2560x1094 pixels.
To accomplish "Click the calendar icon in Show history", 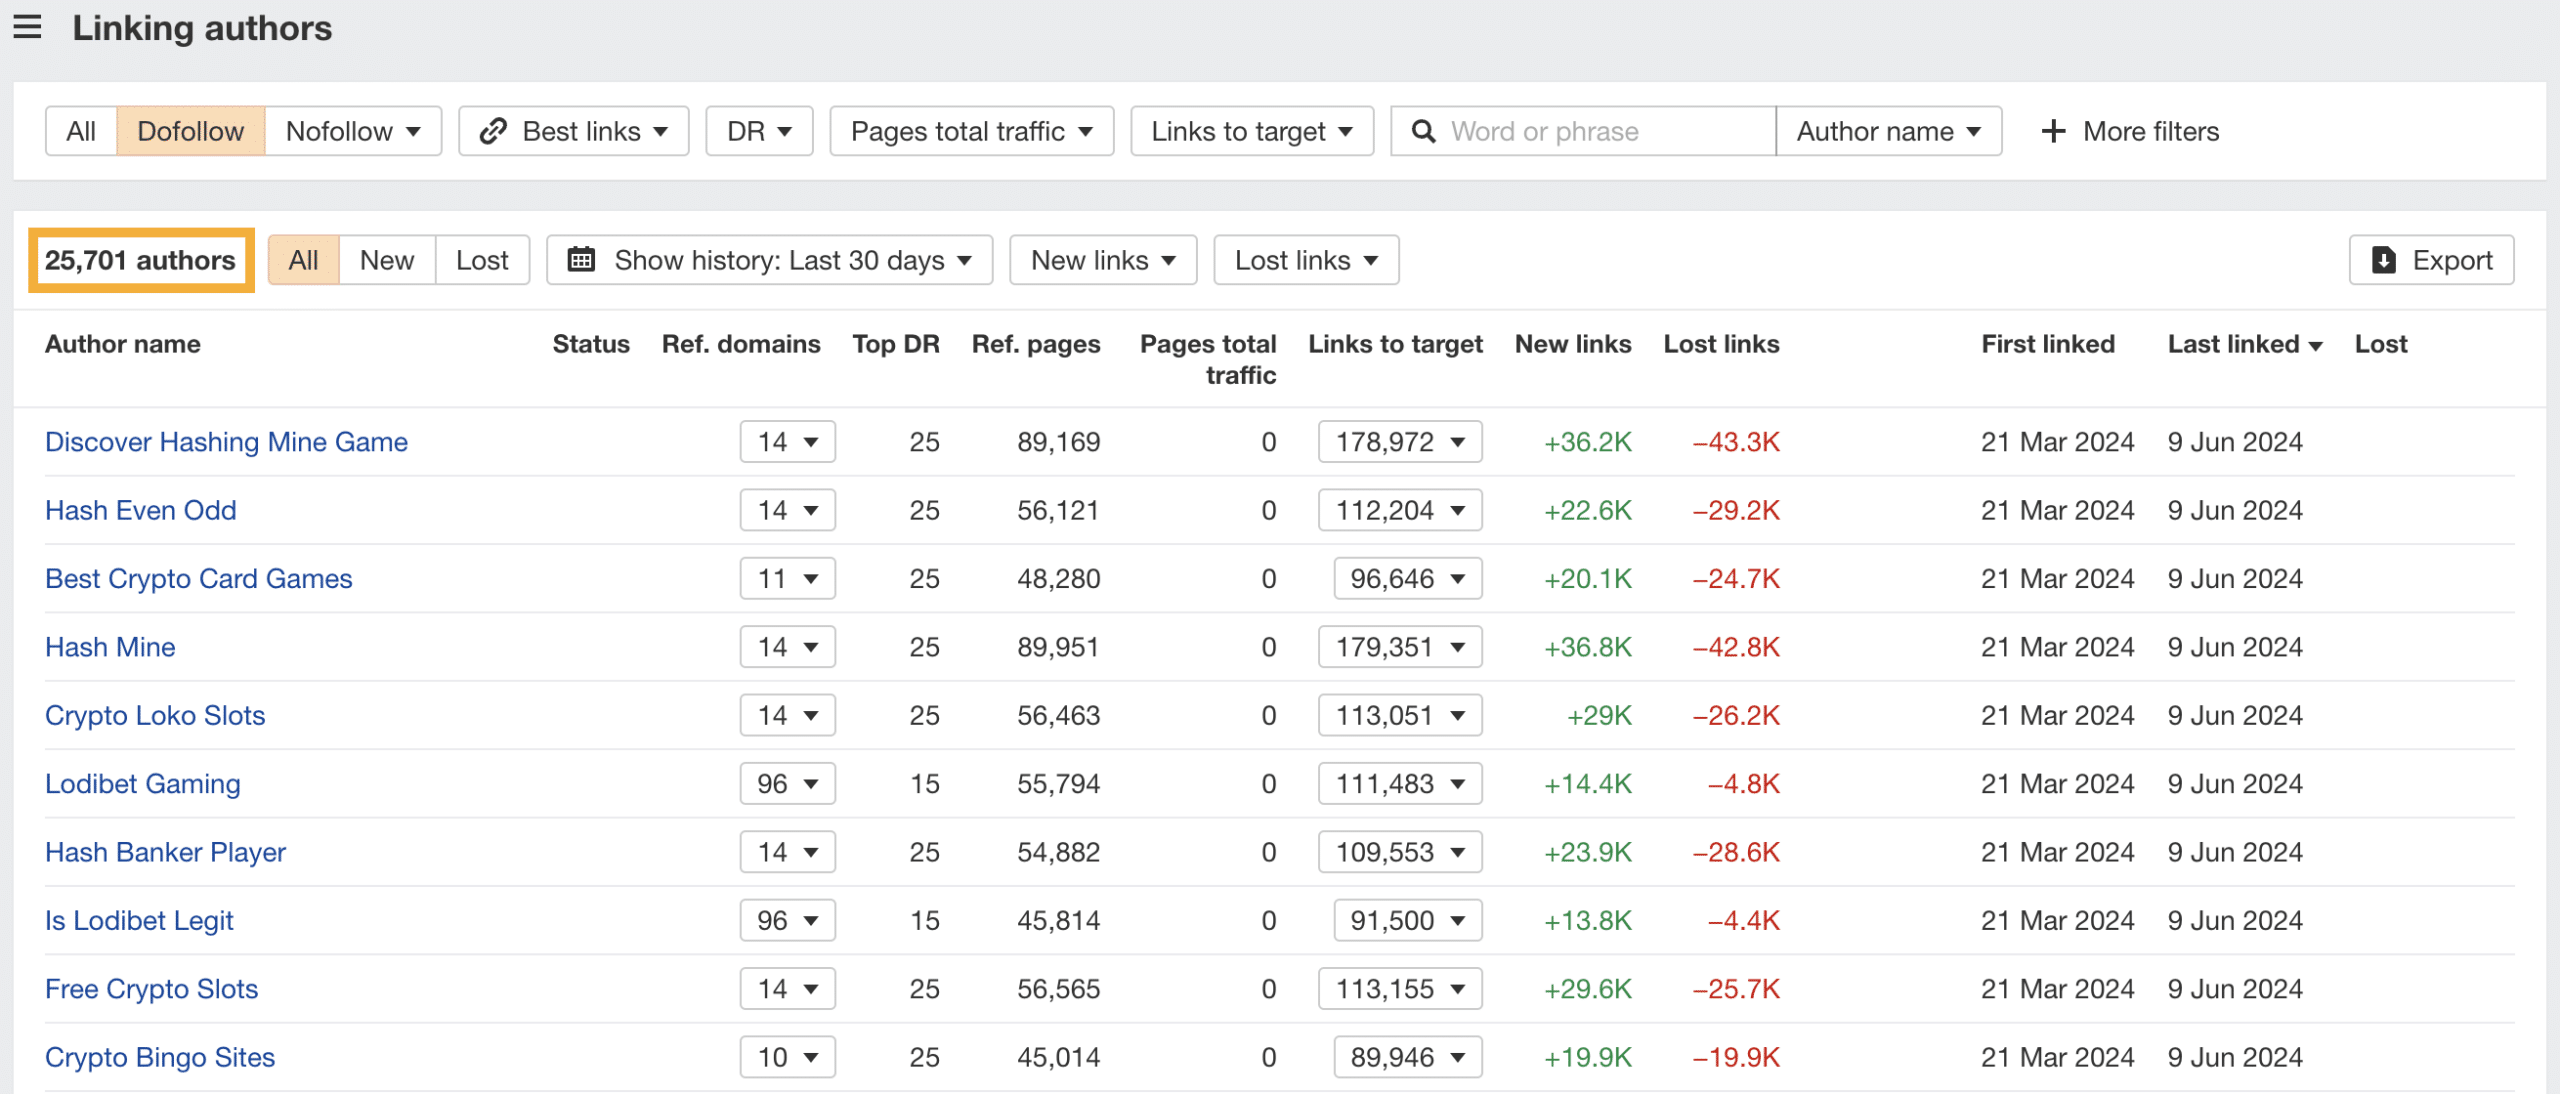I will point(581,260).
